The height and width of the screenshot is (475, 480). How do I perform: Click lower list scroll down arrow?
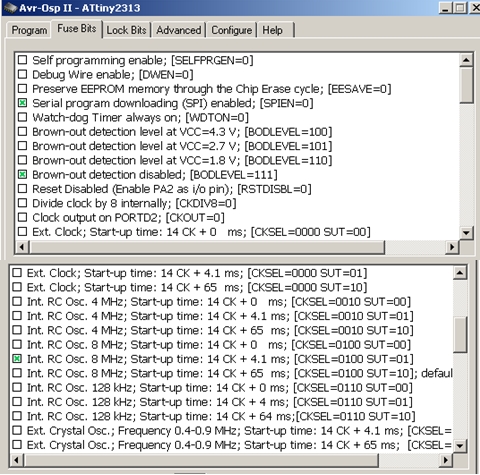point(460,445)
